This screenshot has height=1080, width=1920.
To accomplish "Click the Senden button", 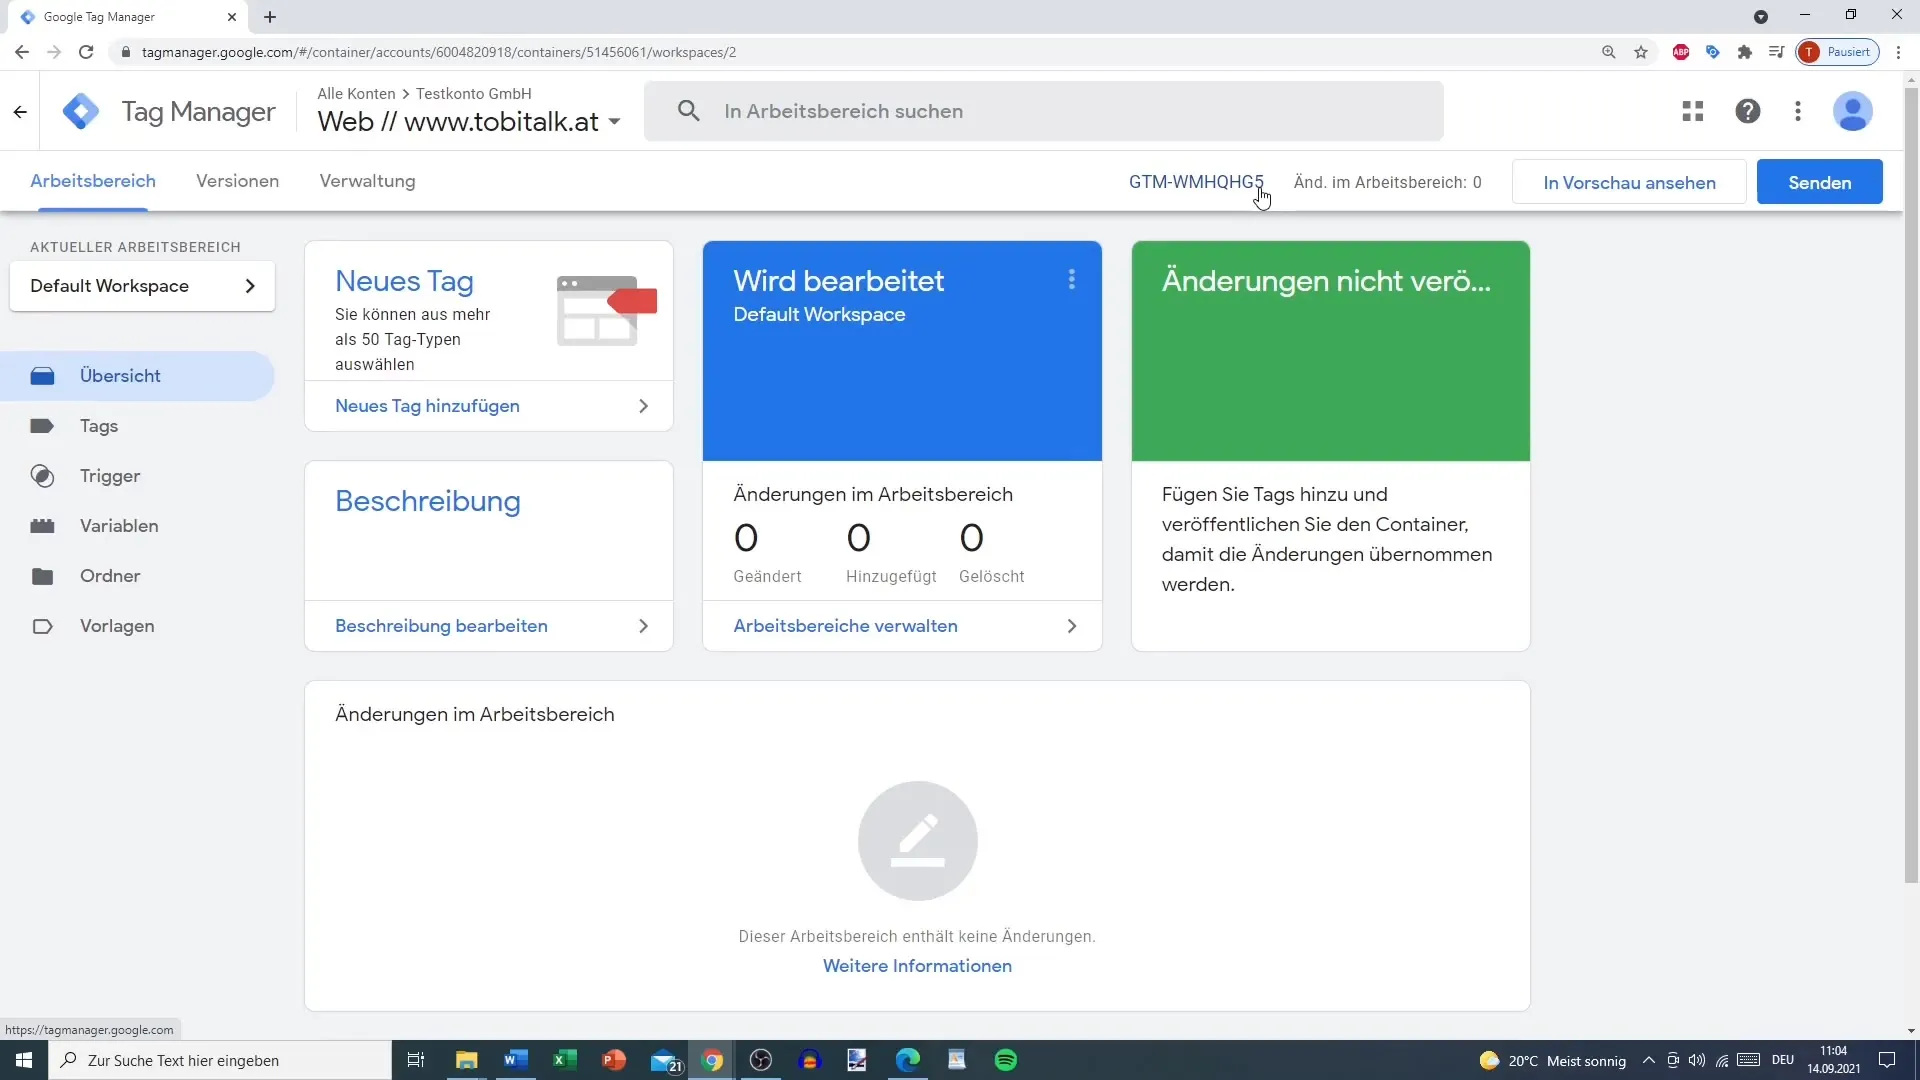I will [1819, 182].
